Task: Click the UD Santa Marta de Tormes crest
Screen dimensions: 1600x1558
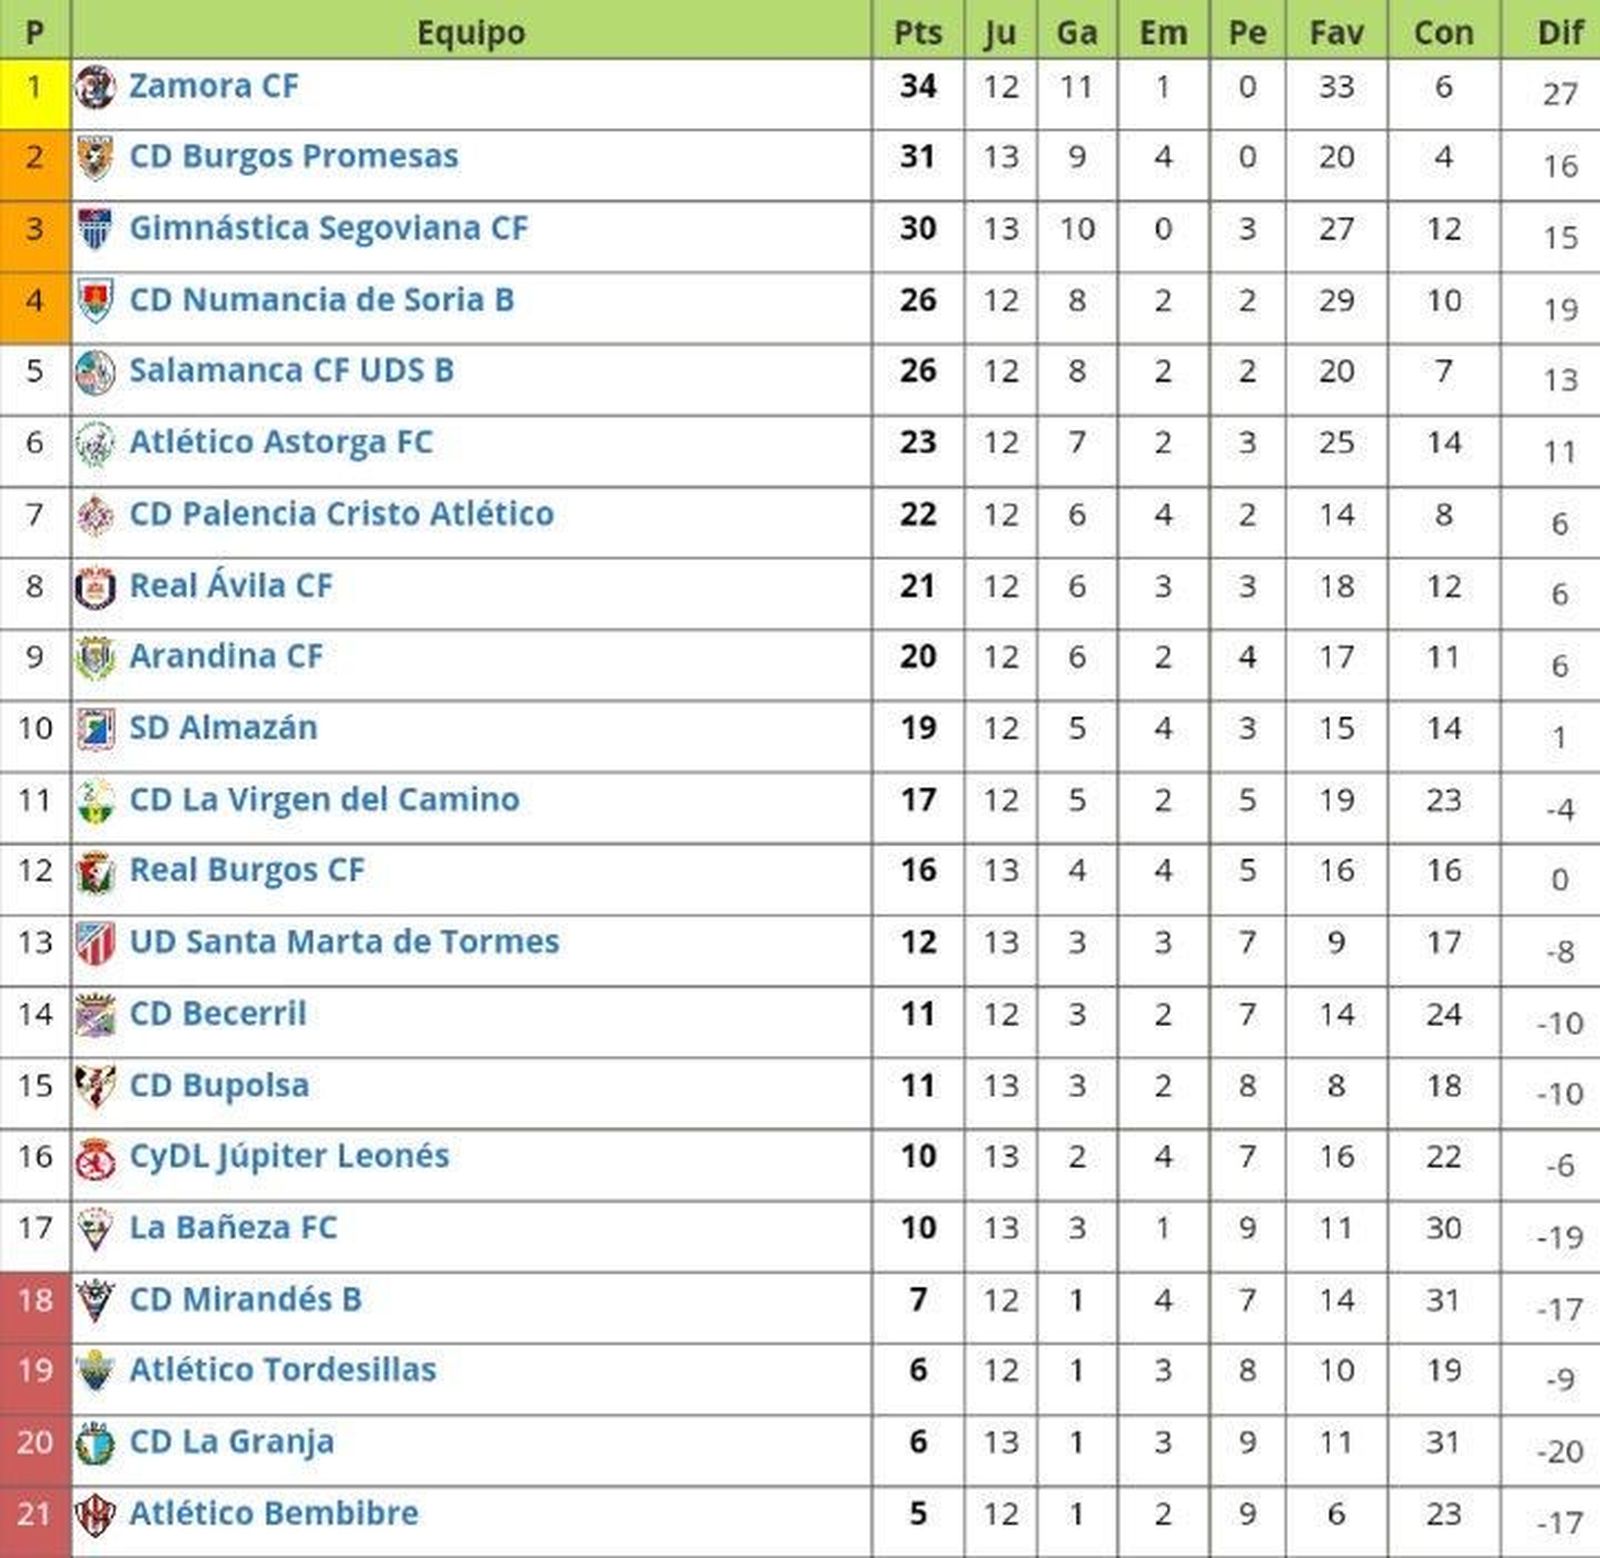Action: tap(95, 943)
